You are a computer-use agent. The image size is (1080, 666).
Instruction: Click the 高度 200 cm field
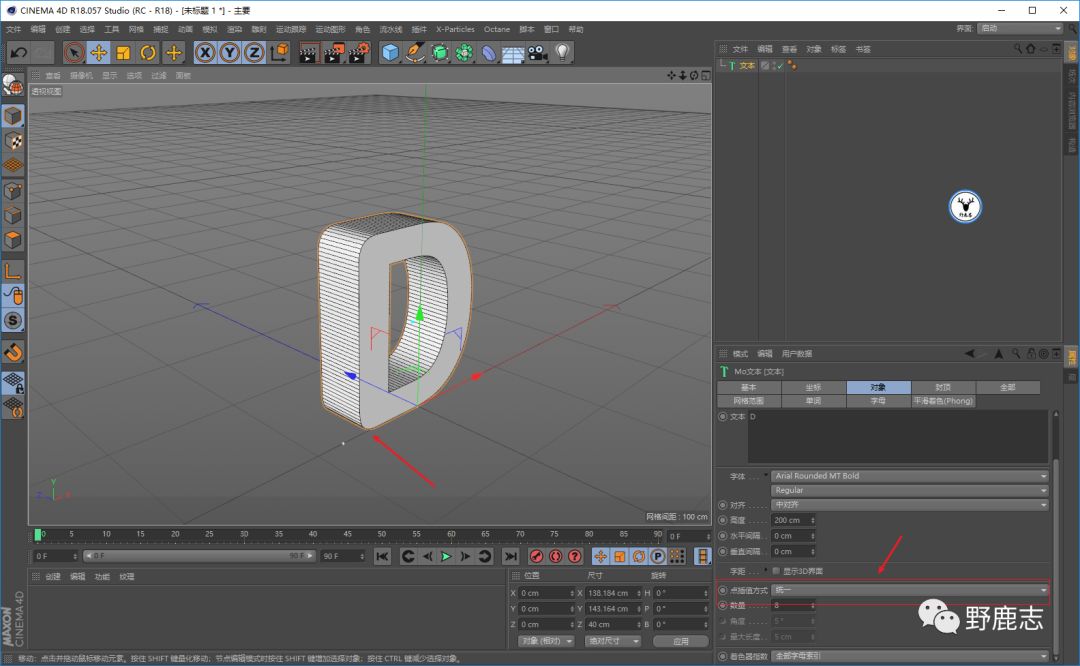pyautogui.click(x=793, y=521)
